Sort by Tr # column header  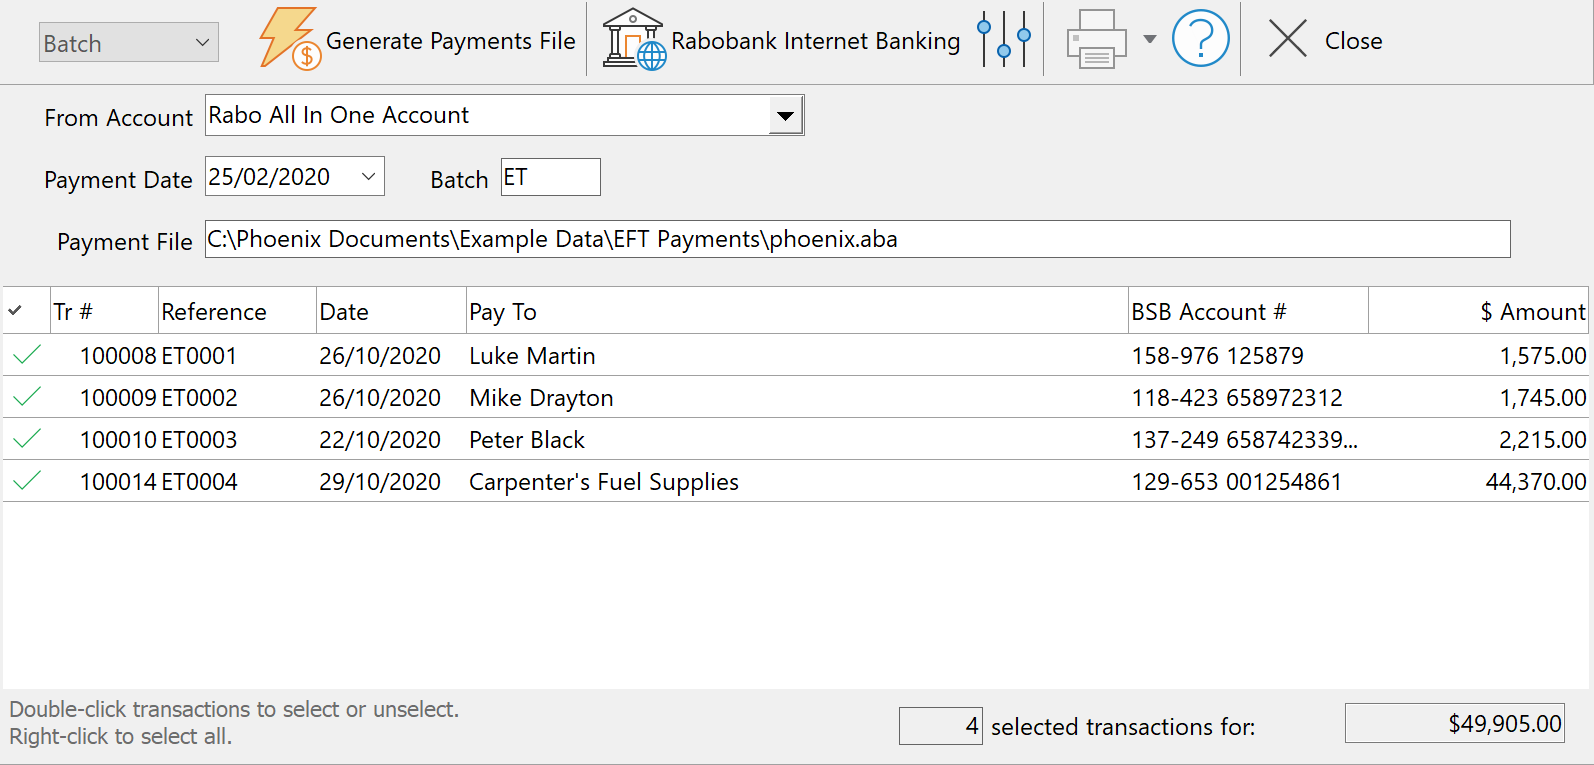pos(104,311)
